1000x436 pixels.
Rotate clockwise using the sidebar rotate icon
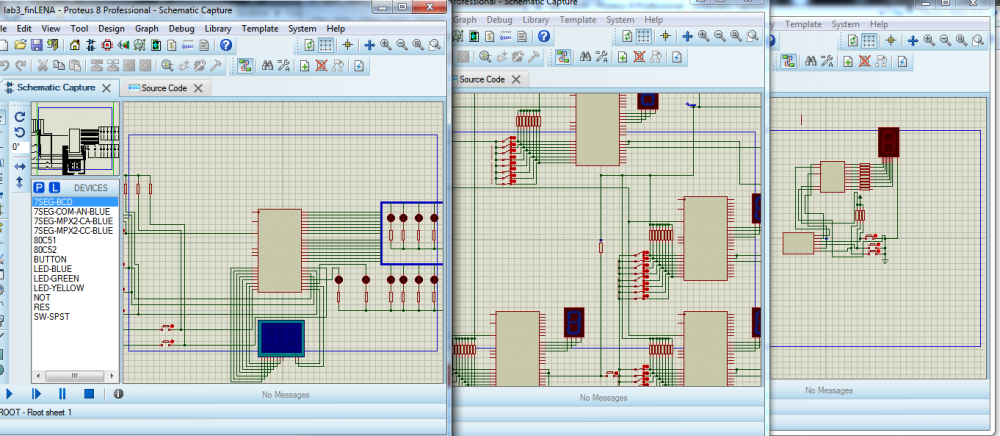point(19,116)
